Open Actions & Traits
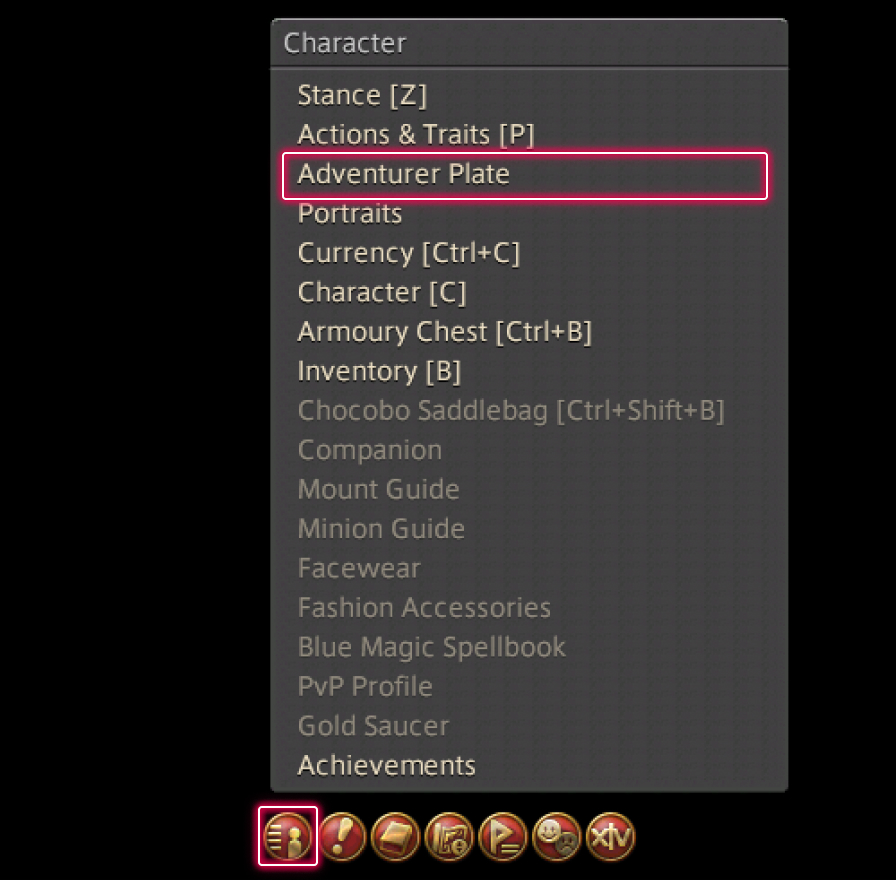Screen dimensions: 896x880 coord(416,134)
